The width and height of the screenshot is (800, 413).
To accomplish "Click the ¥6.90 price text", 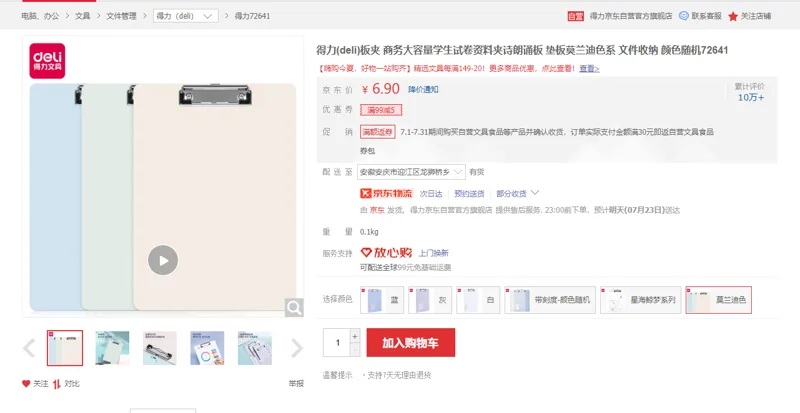I will pyautogui.click(x=381, y=89).
